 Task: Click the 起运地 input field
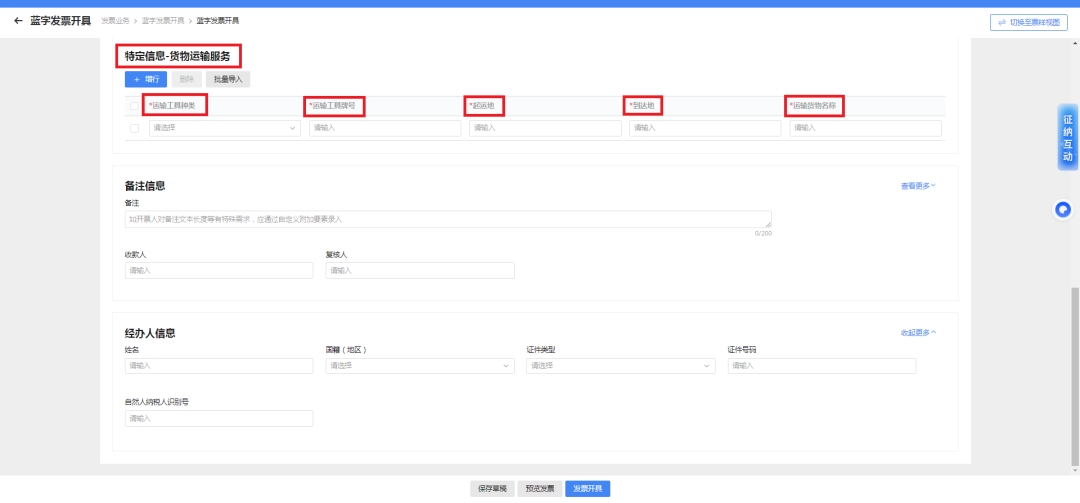click(x=546, y=128)
